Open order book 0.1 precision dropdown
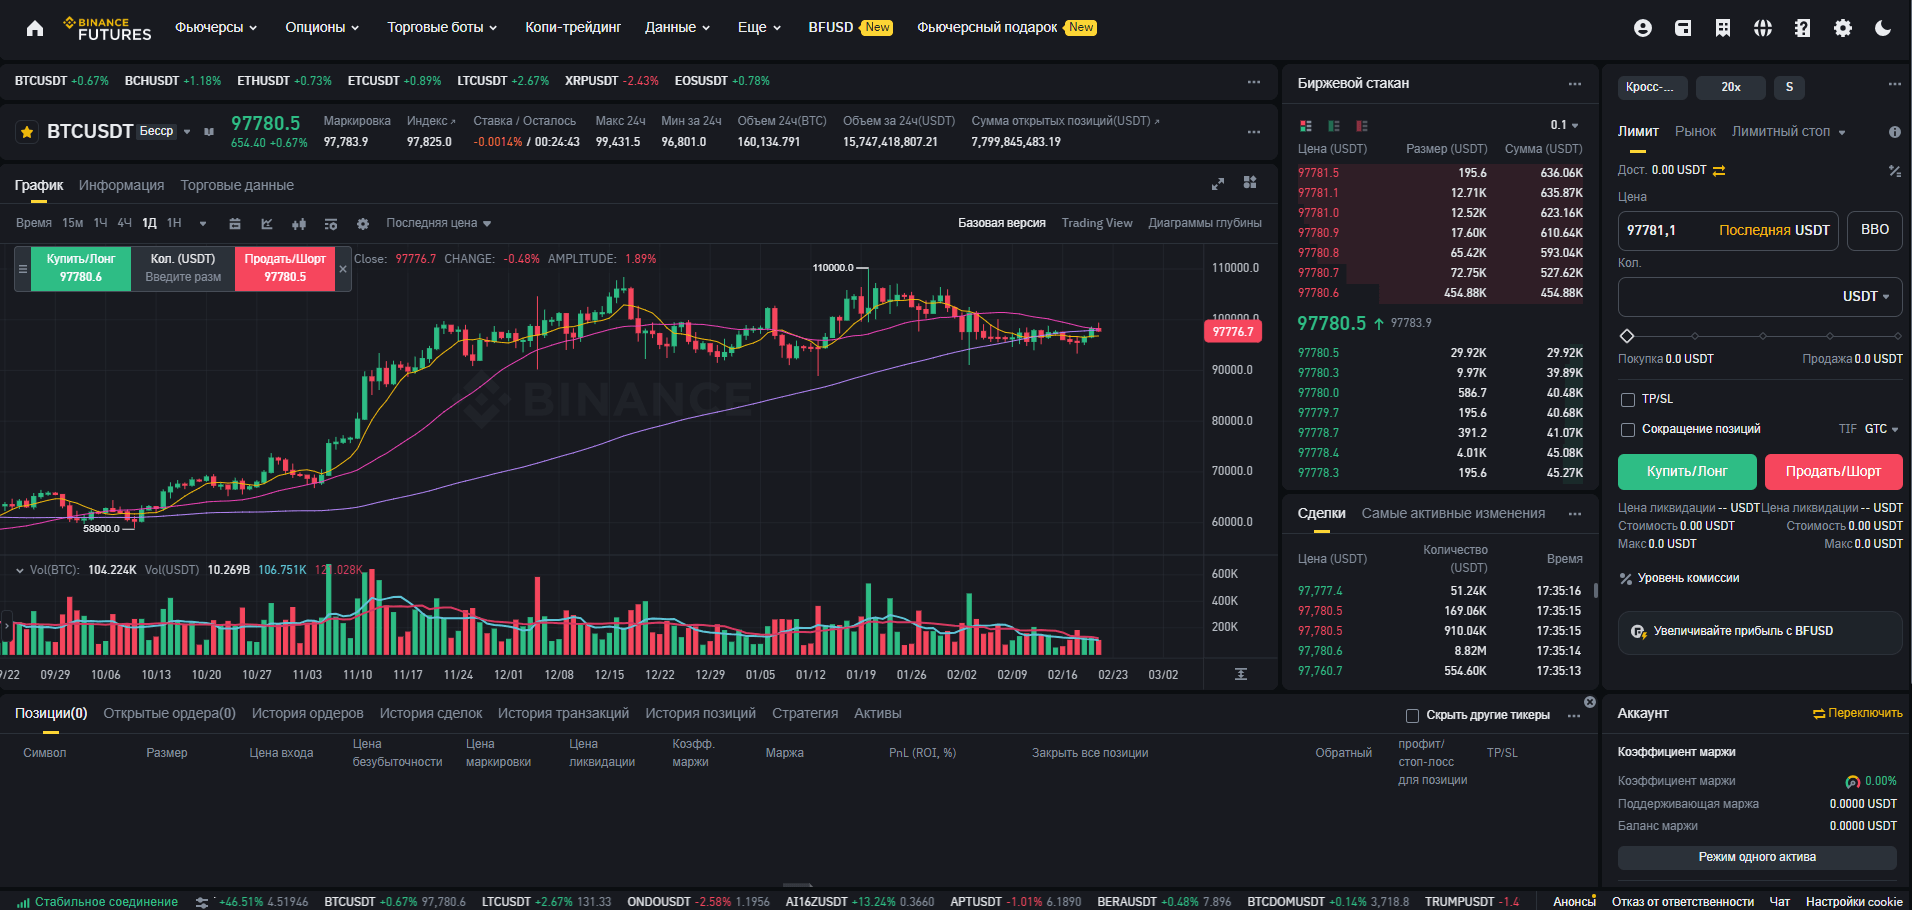 click(x=1565, y=126)
